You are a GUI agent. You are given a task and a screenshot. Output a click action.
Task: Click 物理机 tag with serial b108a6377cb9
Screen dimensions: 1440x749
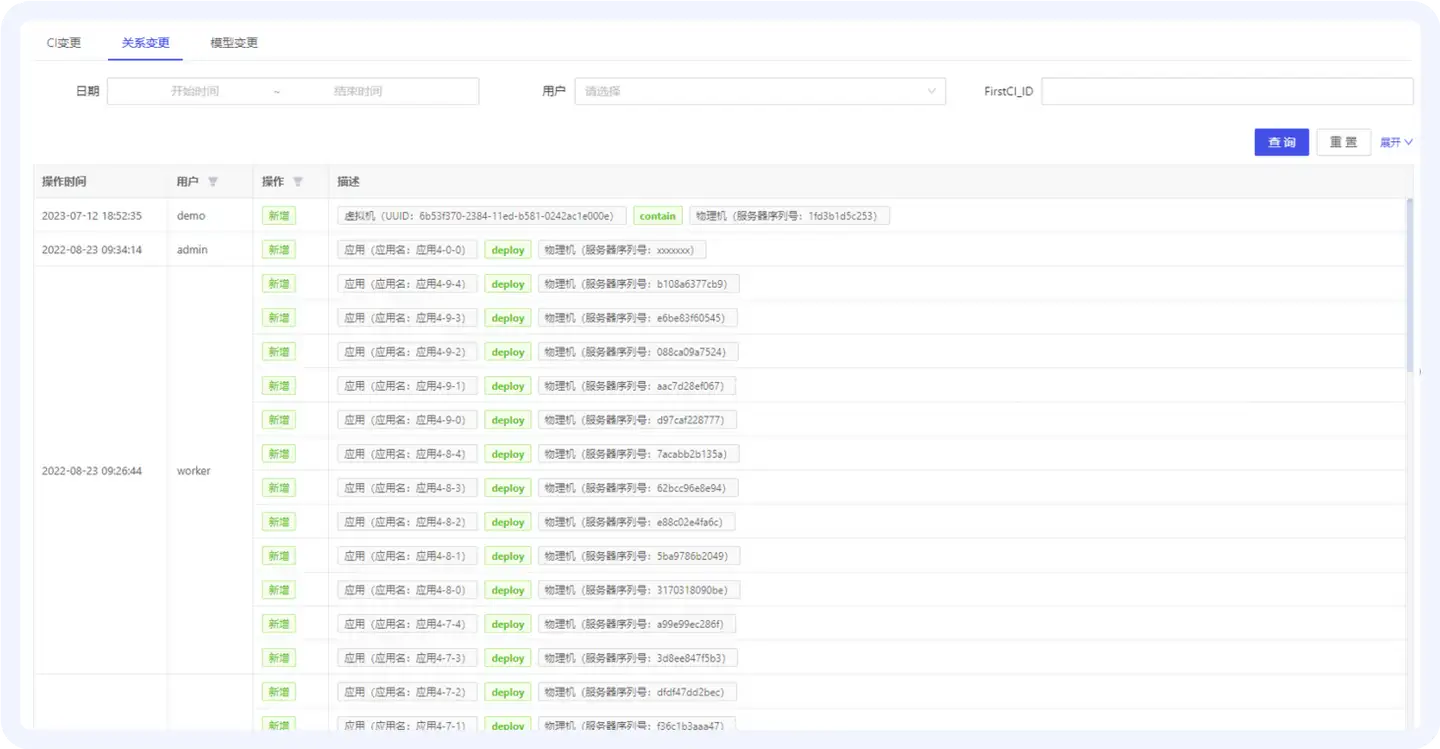click(639, 284)
